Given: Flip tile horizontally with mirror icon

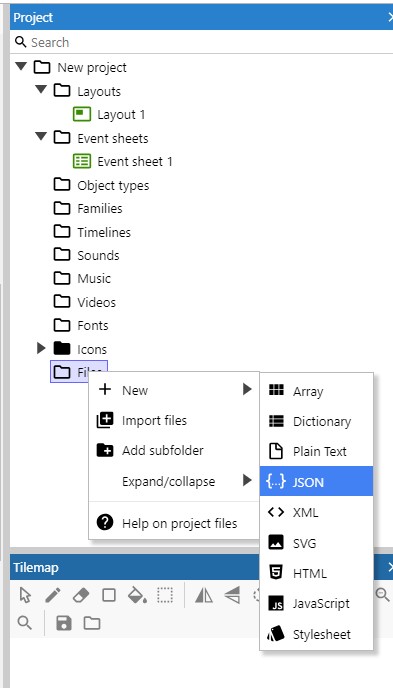Looking at the screenshot, I should click(204, 595).
